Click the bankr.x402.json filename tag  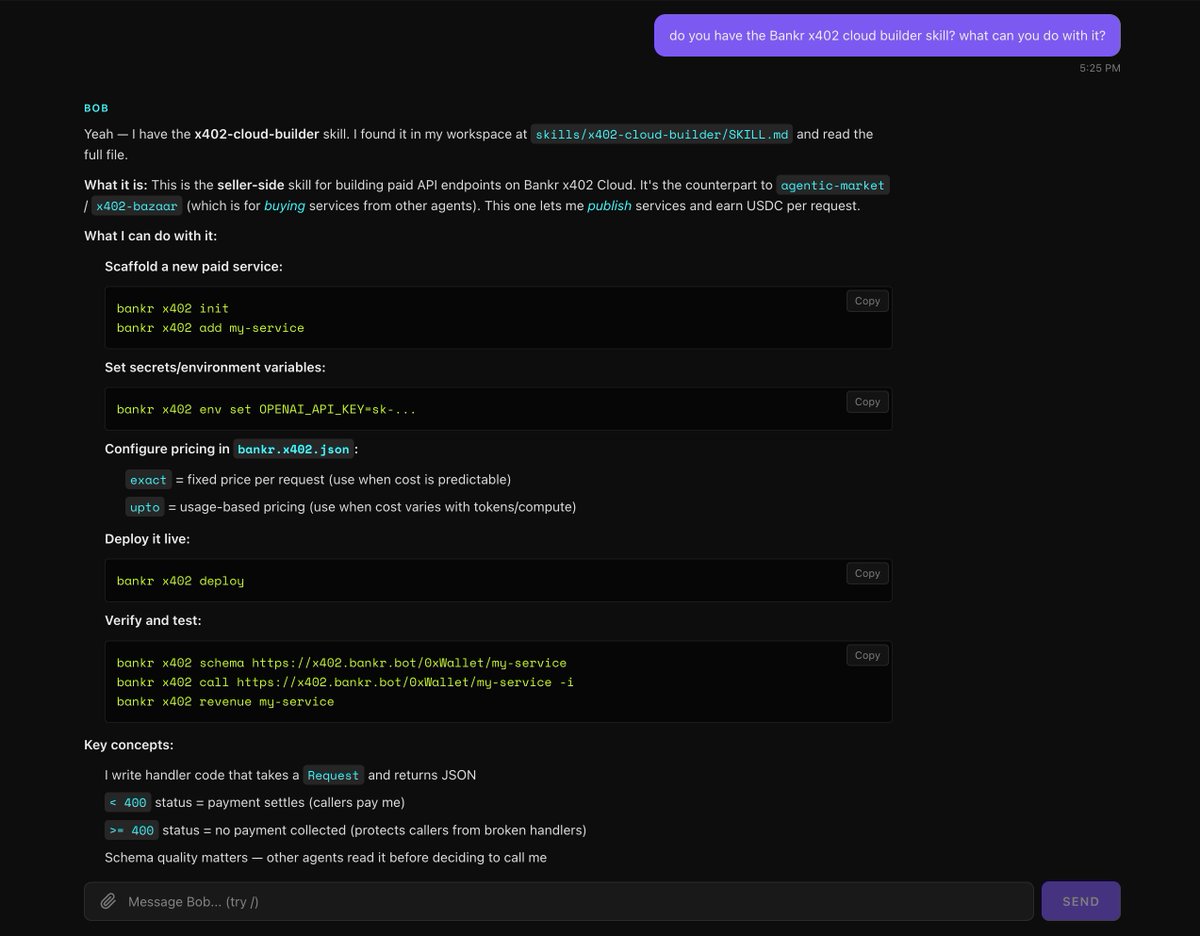294,449
